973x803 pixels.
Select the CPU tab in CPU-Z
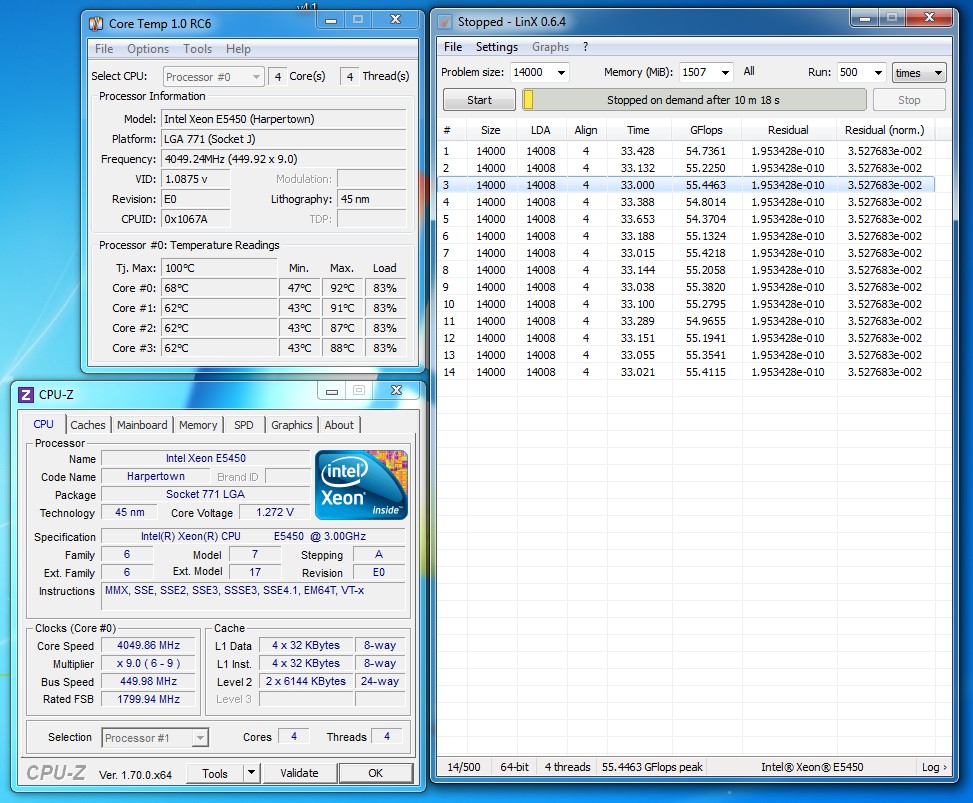click(x=43, y=424)
